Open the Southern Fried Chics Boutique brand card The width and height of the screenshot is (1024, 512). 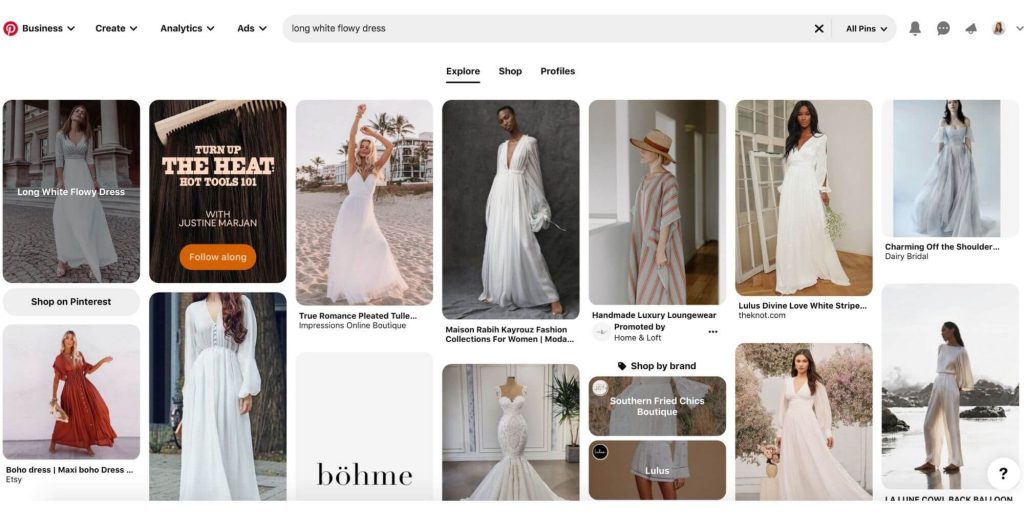pyautogui.click(x=657, y=406)
